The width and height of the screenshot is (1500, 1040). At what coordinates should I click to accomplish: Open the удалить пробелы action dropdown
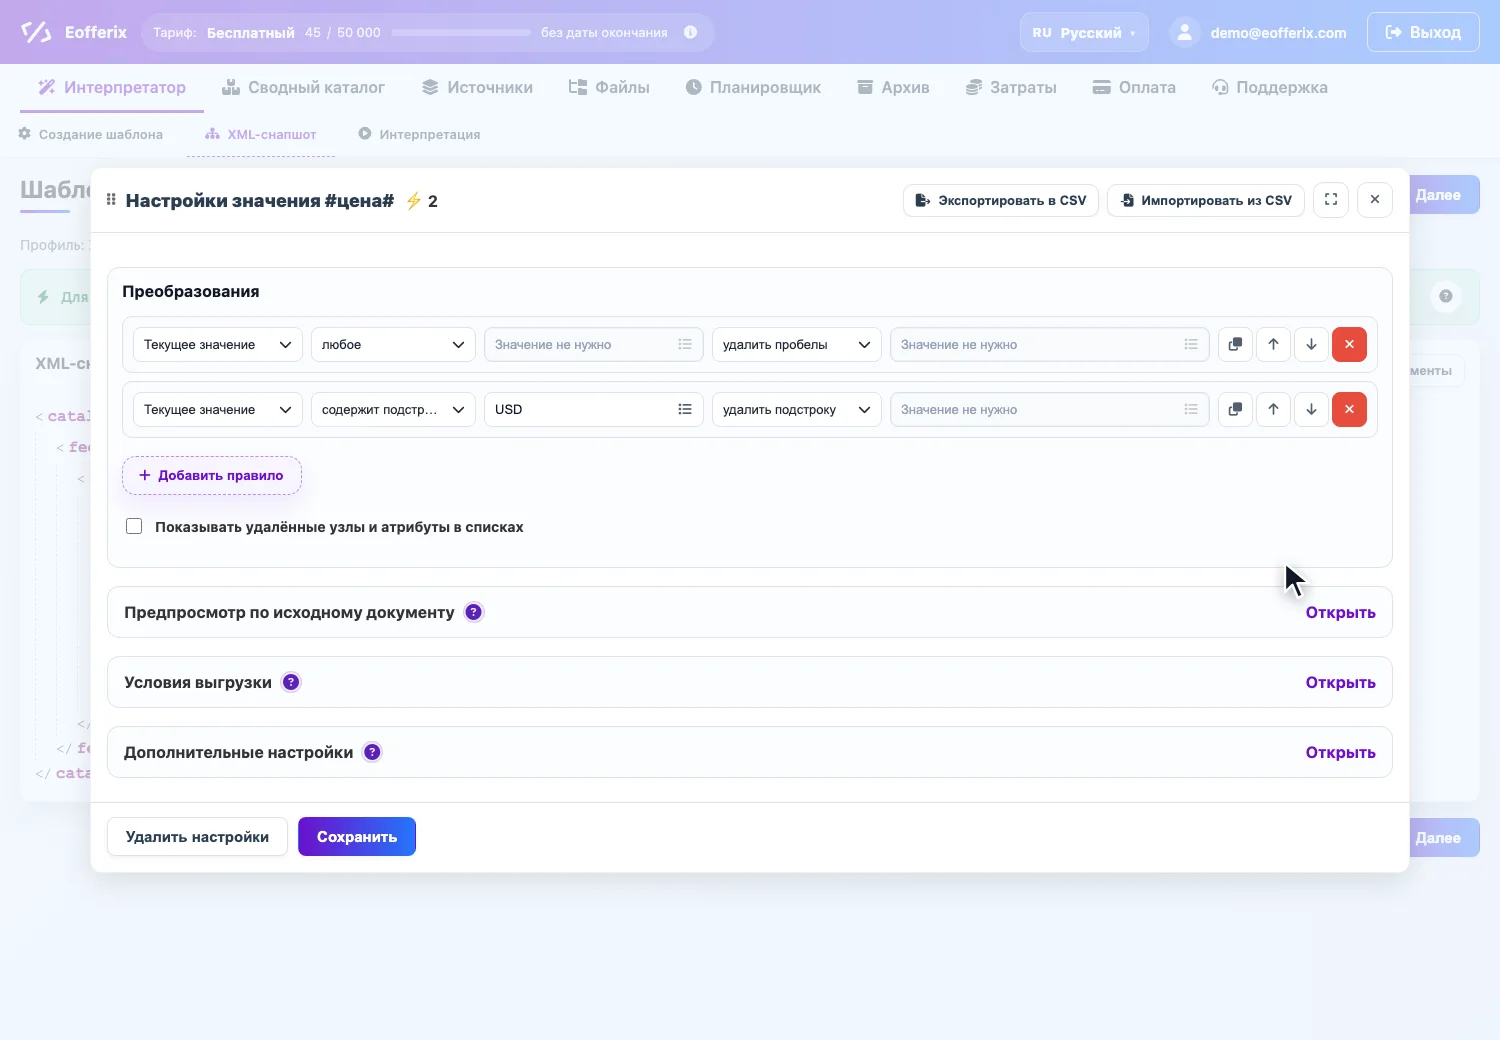(x=796, y=344)
